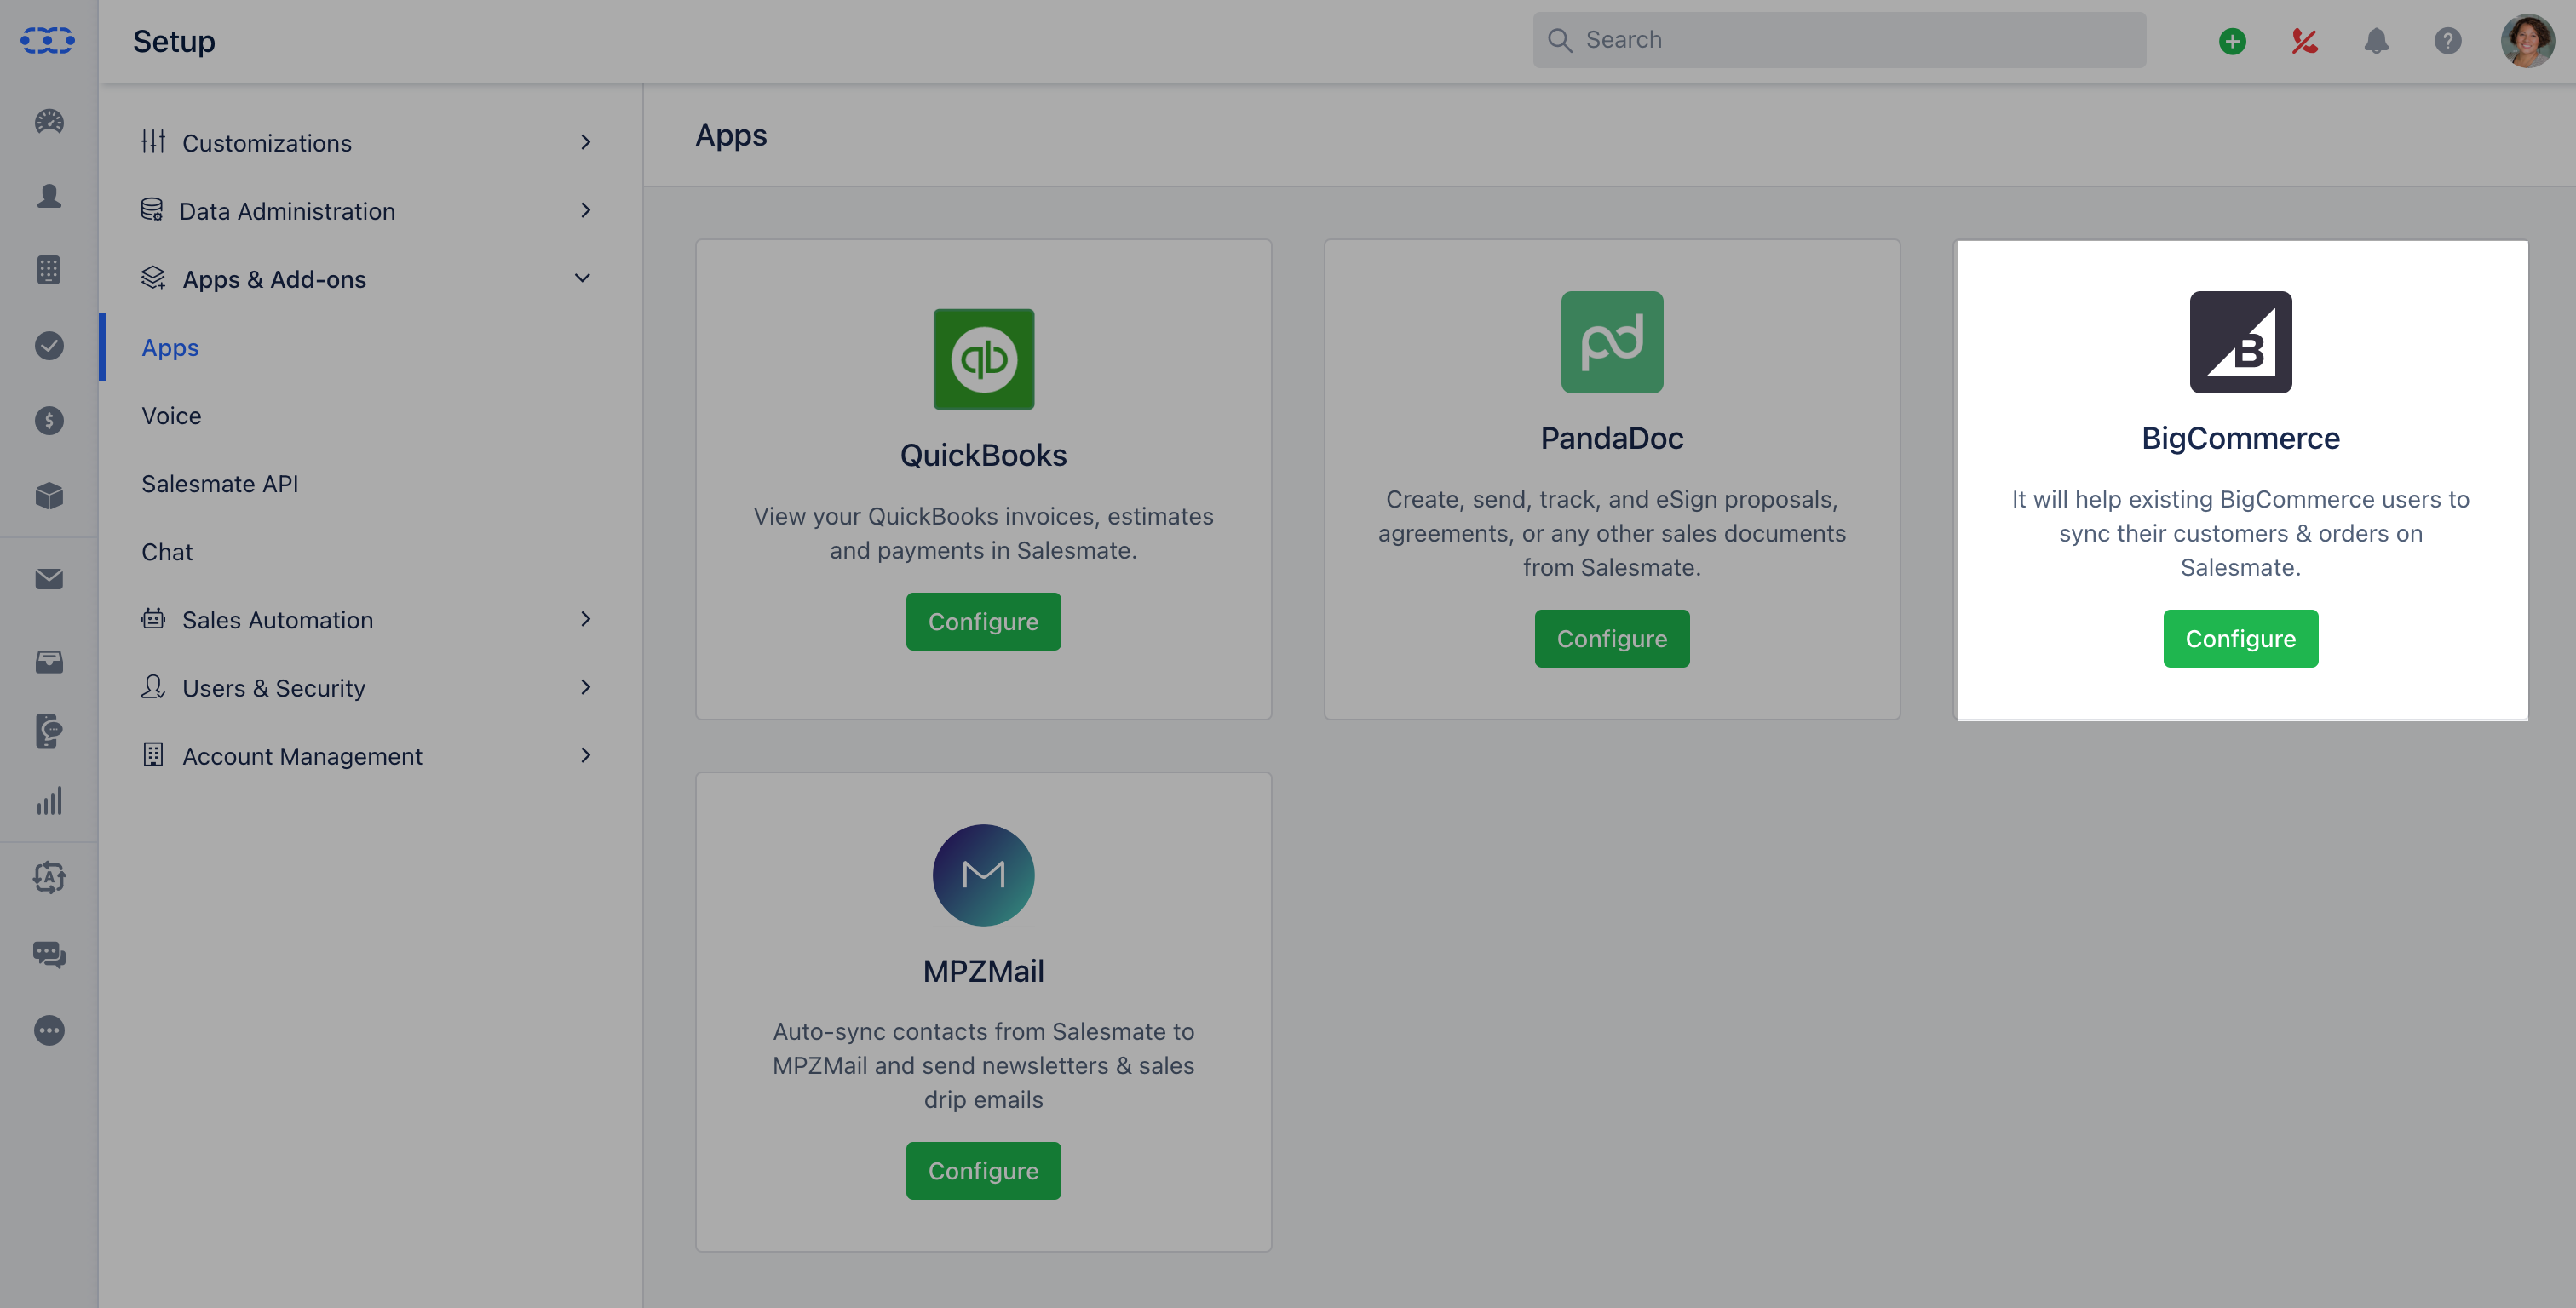The height and width of the screenshot is (1308, 2576).
Task: Click the Setup page title
Action: coord(174,41)
